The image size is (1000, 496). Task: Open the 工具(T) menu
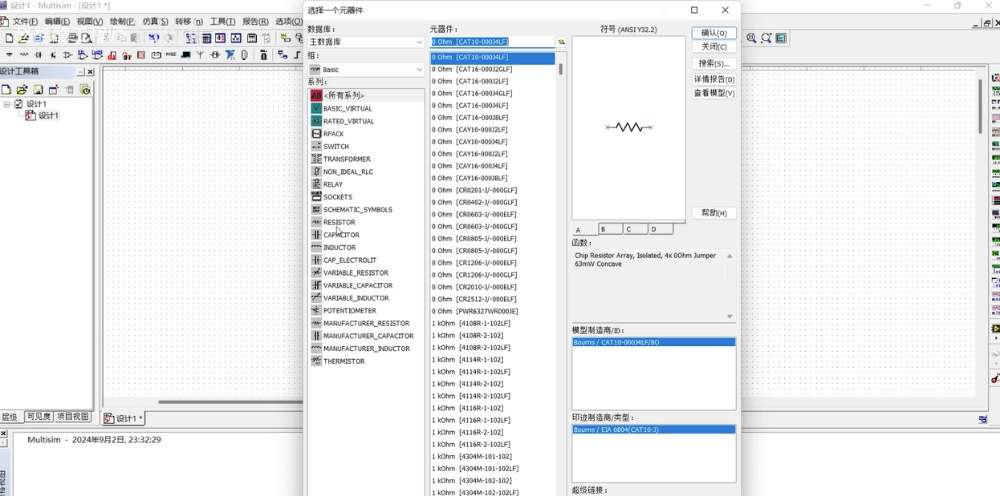coord(223,21)
